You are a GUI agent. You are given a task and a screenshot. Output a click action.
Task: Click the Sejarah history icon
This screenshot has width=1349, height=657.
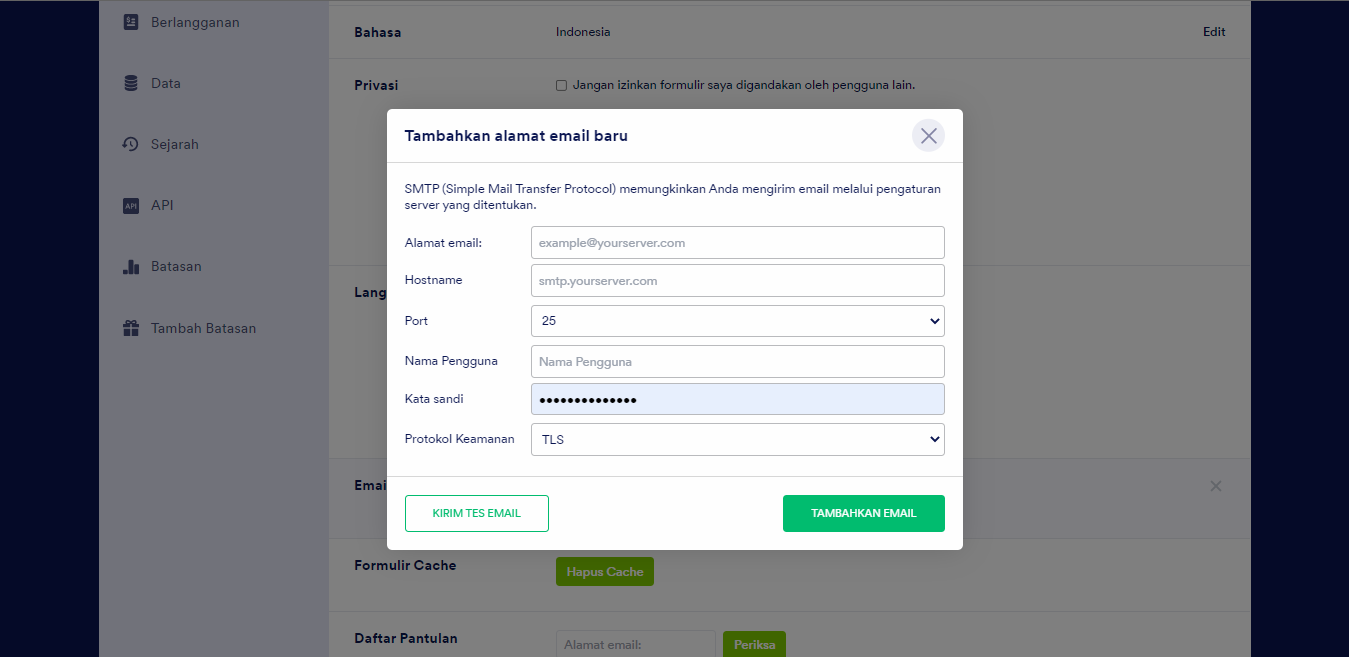pos(131,144)
